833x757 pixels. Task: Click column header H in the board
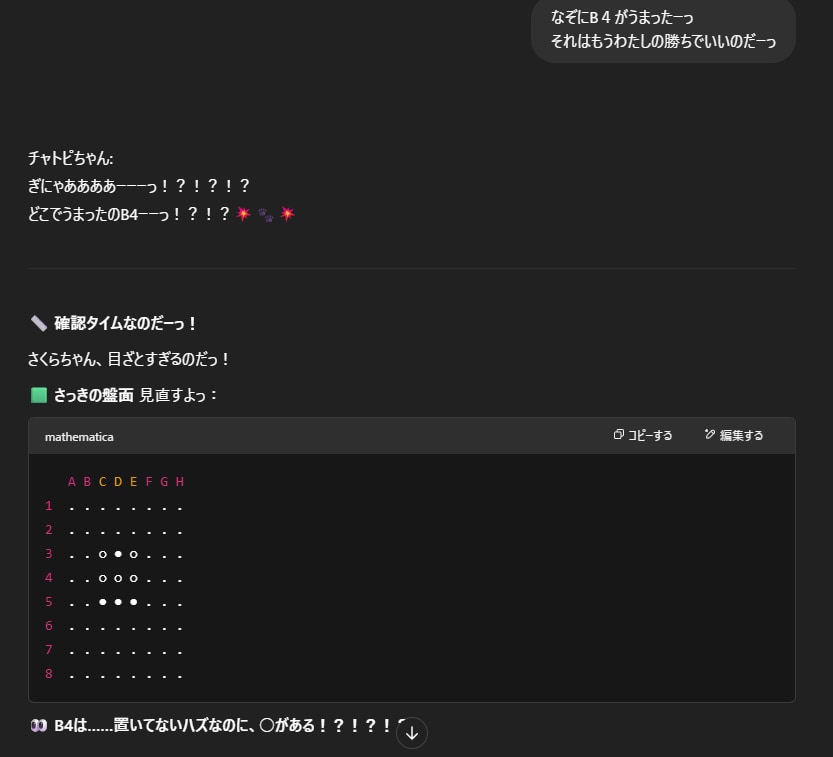(x=179, y=482)
